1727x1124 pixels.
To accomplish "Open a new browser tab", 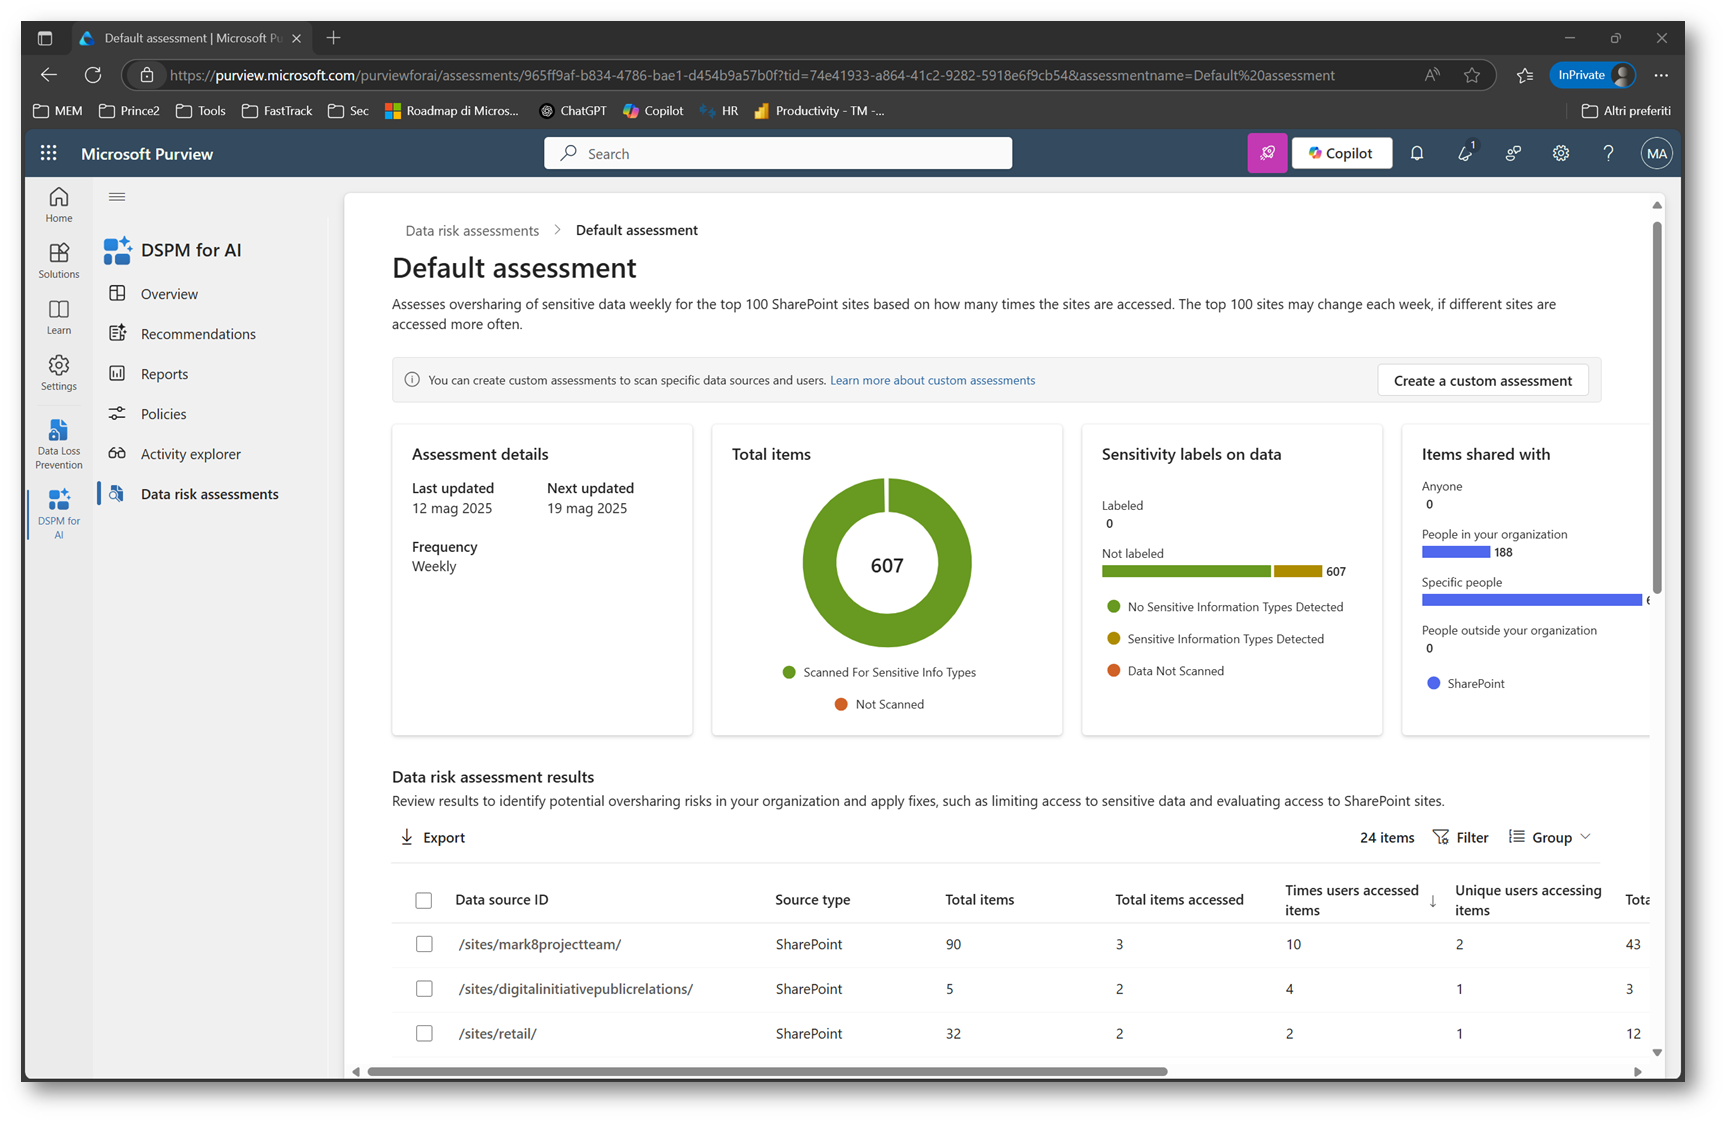I will (x=334, y=38).
